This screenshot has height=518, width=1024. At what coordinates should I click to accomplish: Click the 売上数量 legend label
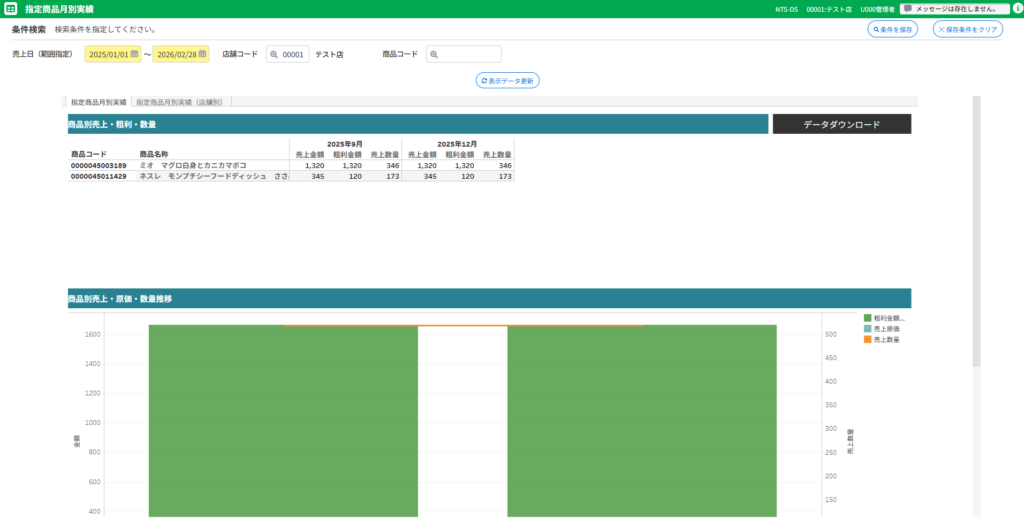pyautogui.click(x=886, y=340)
